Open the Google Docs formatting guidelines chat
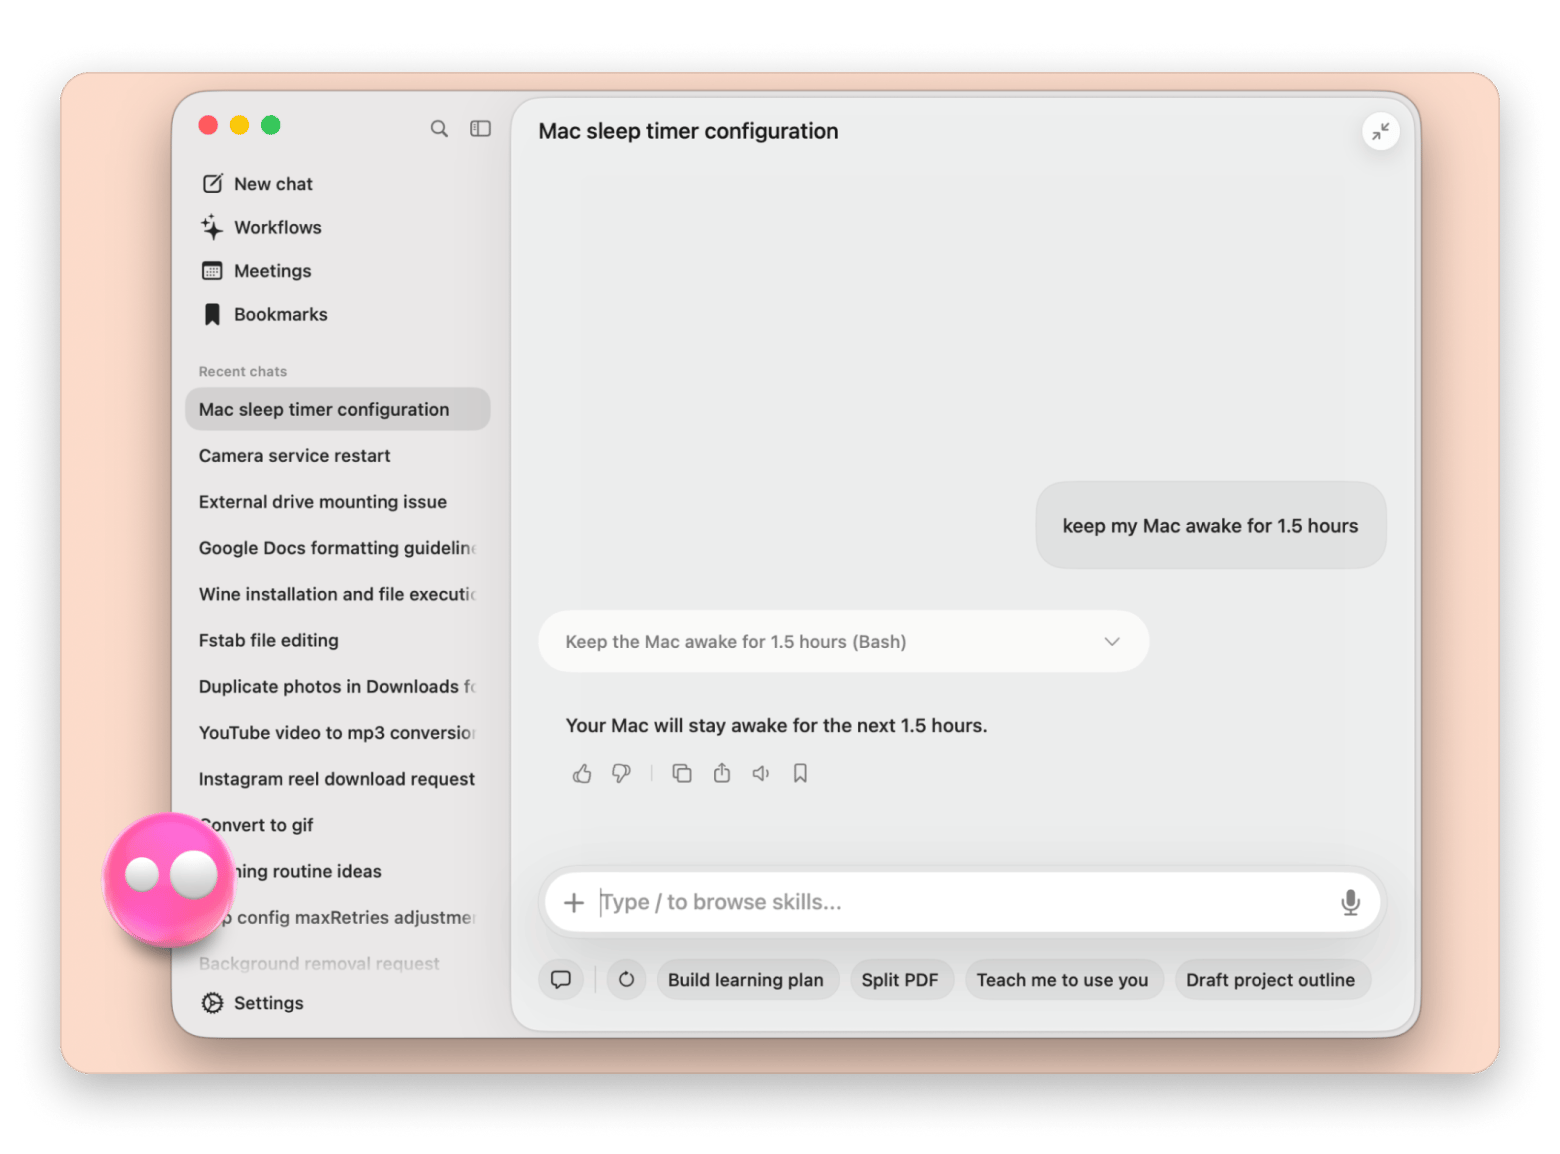Image resolution: width=1560 pixels, height=1154 pixels. [x=338, y=548]
